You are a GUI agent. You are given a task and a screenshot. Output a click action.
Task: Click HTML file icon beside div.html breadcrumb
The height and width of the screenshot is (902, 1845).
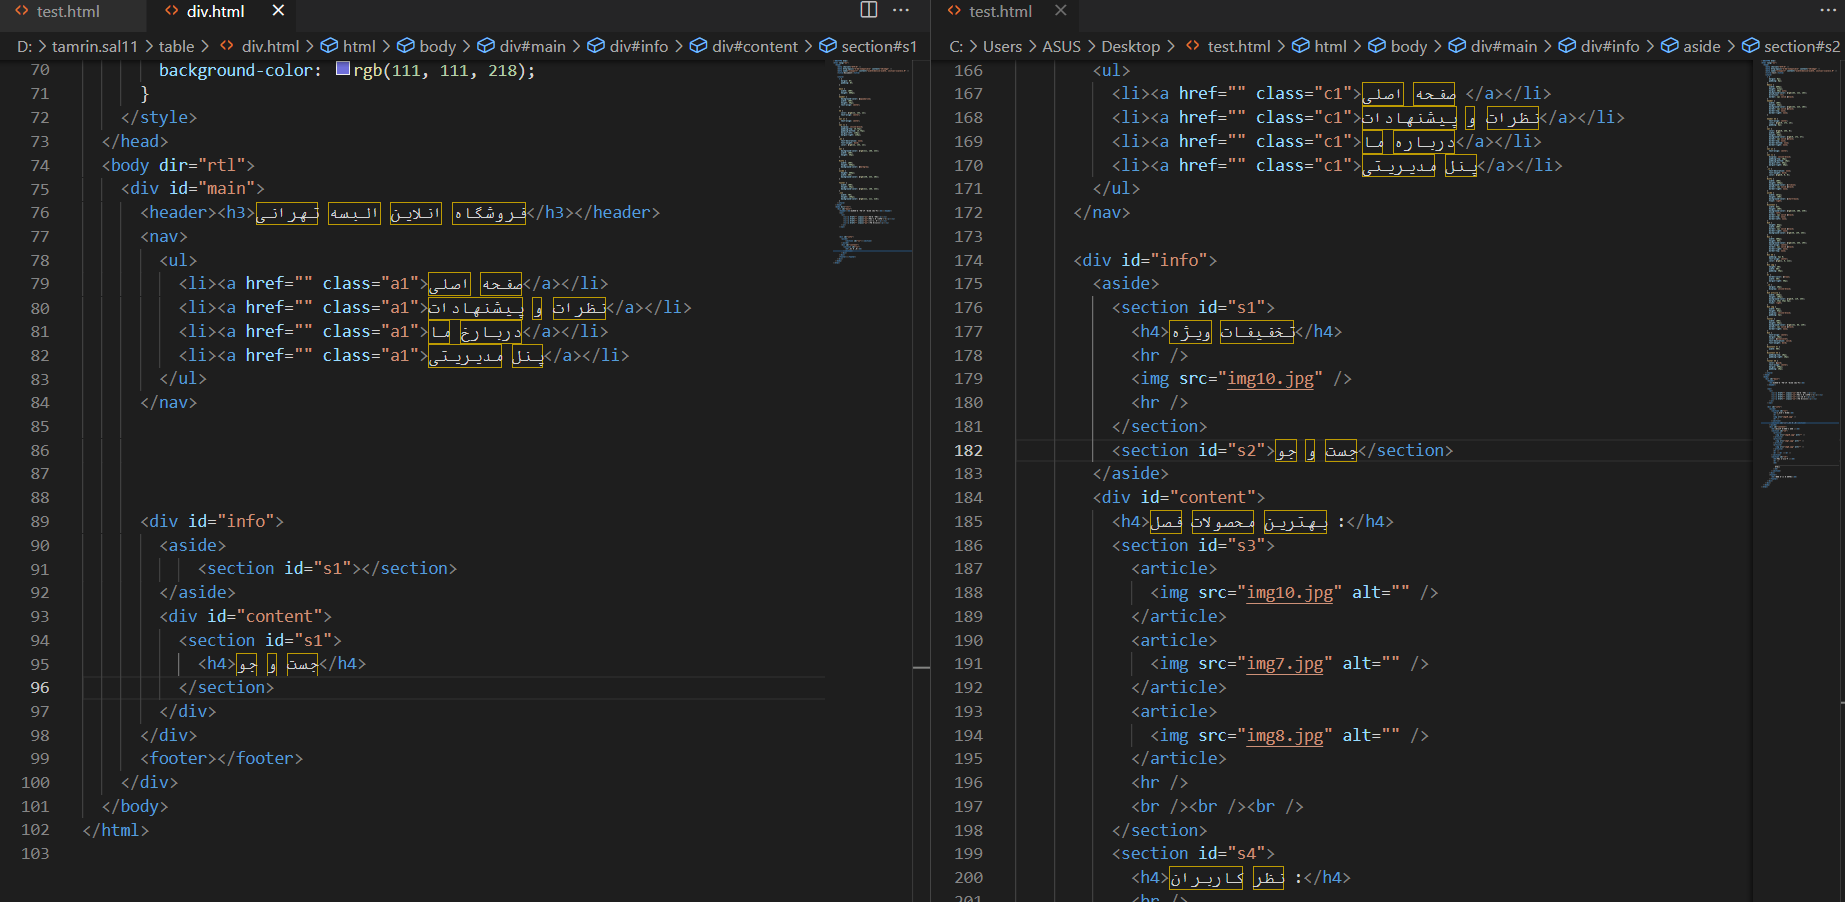click(227, 46)
